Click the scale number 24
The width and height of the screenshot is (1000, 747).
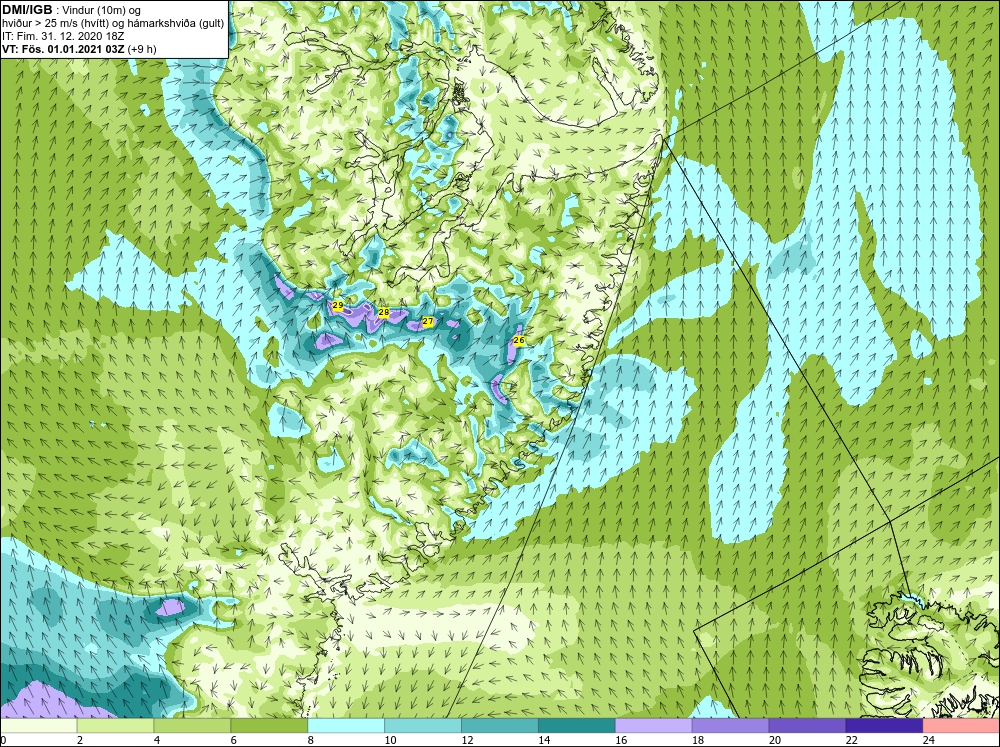[x=929, y=740]
